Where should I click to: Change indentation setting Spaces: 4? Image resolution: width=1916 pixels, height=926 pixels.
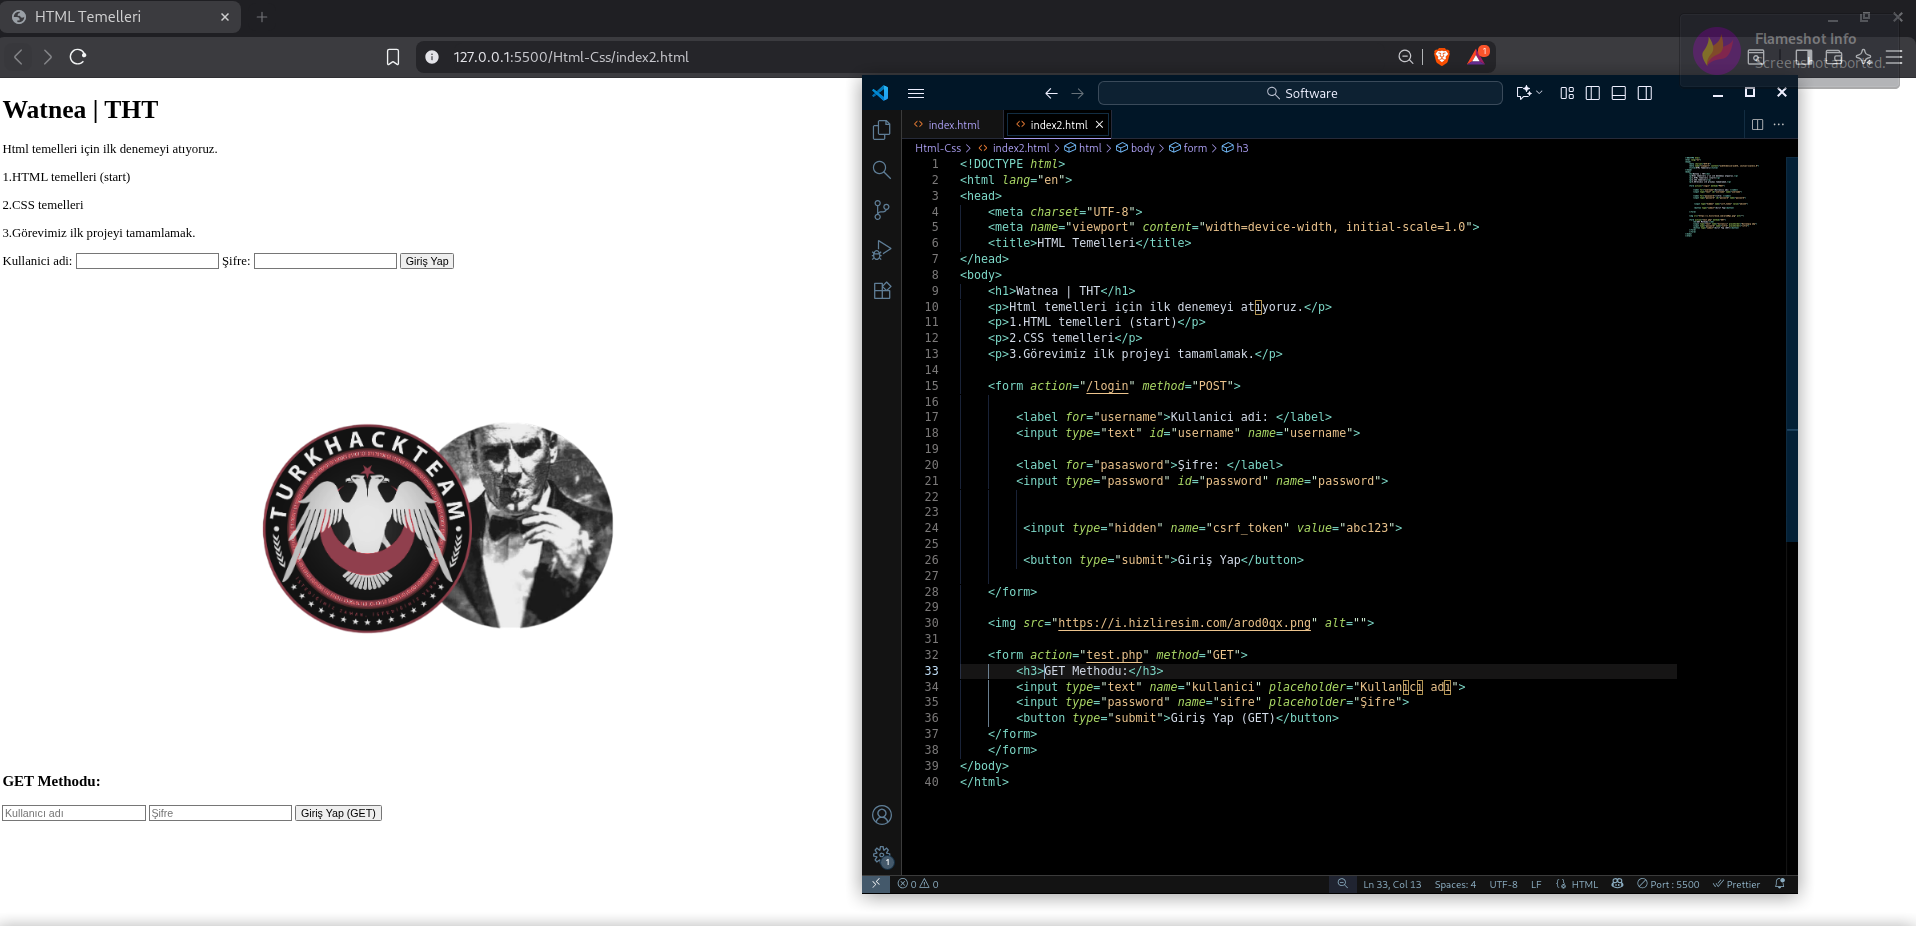pos(1455,884)
